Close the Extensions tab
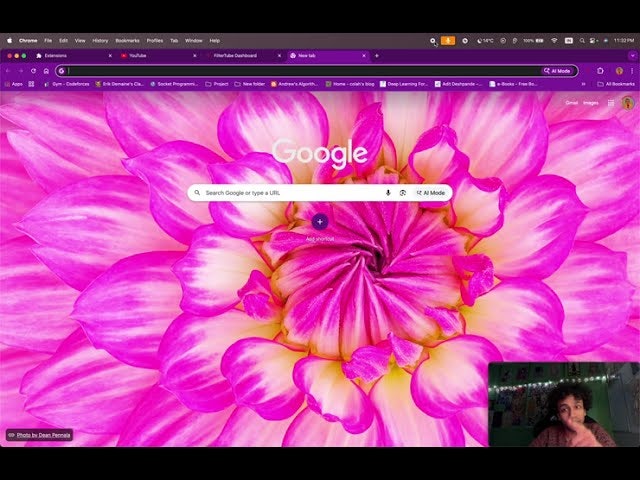The width and height of the screenshot is (640, 480). pos(110,56)
